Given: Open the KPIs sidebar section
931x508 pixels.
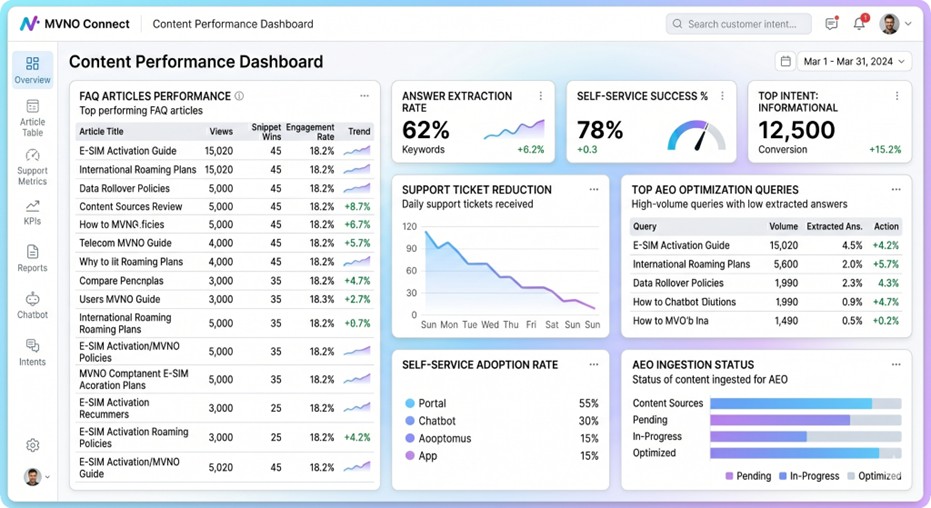Looking at the screenshot, I should tap(33, 212).
